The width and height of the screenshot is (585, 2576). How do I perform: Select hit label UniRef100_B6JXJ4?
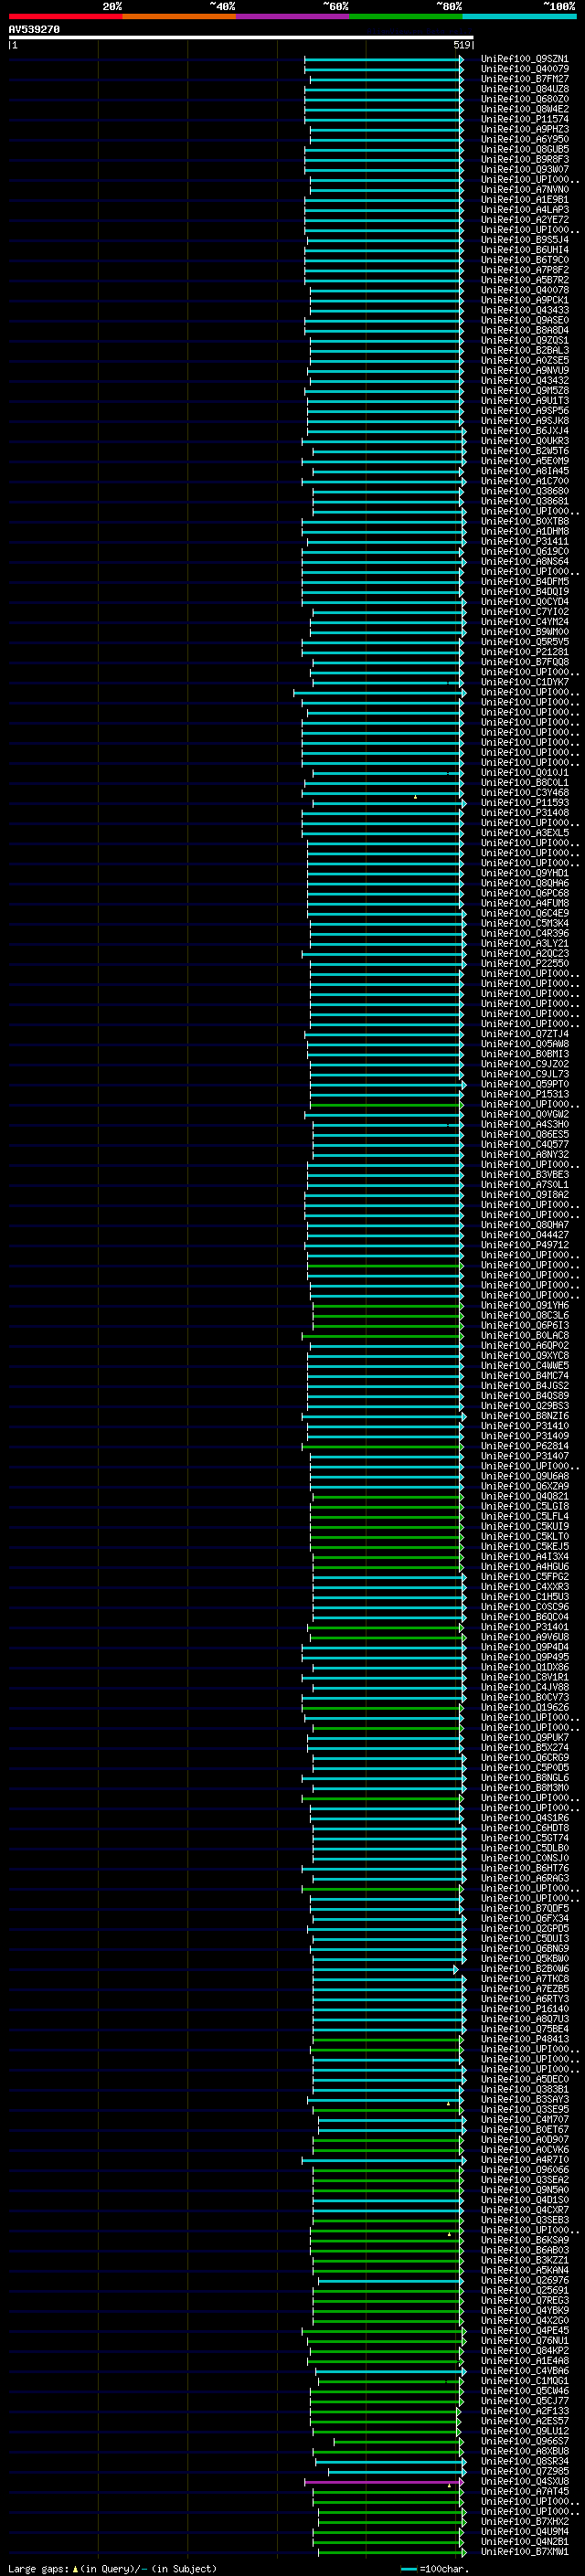click(525, 431)
